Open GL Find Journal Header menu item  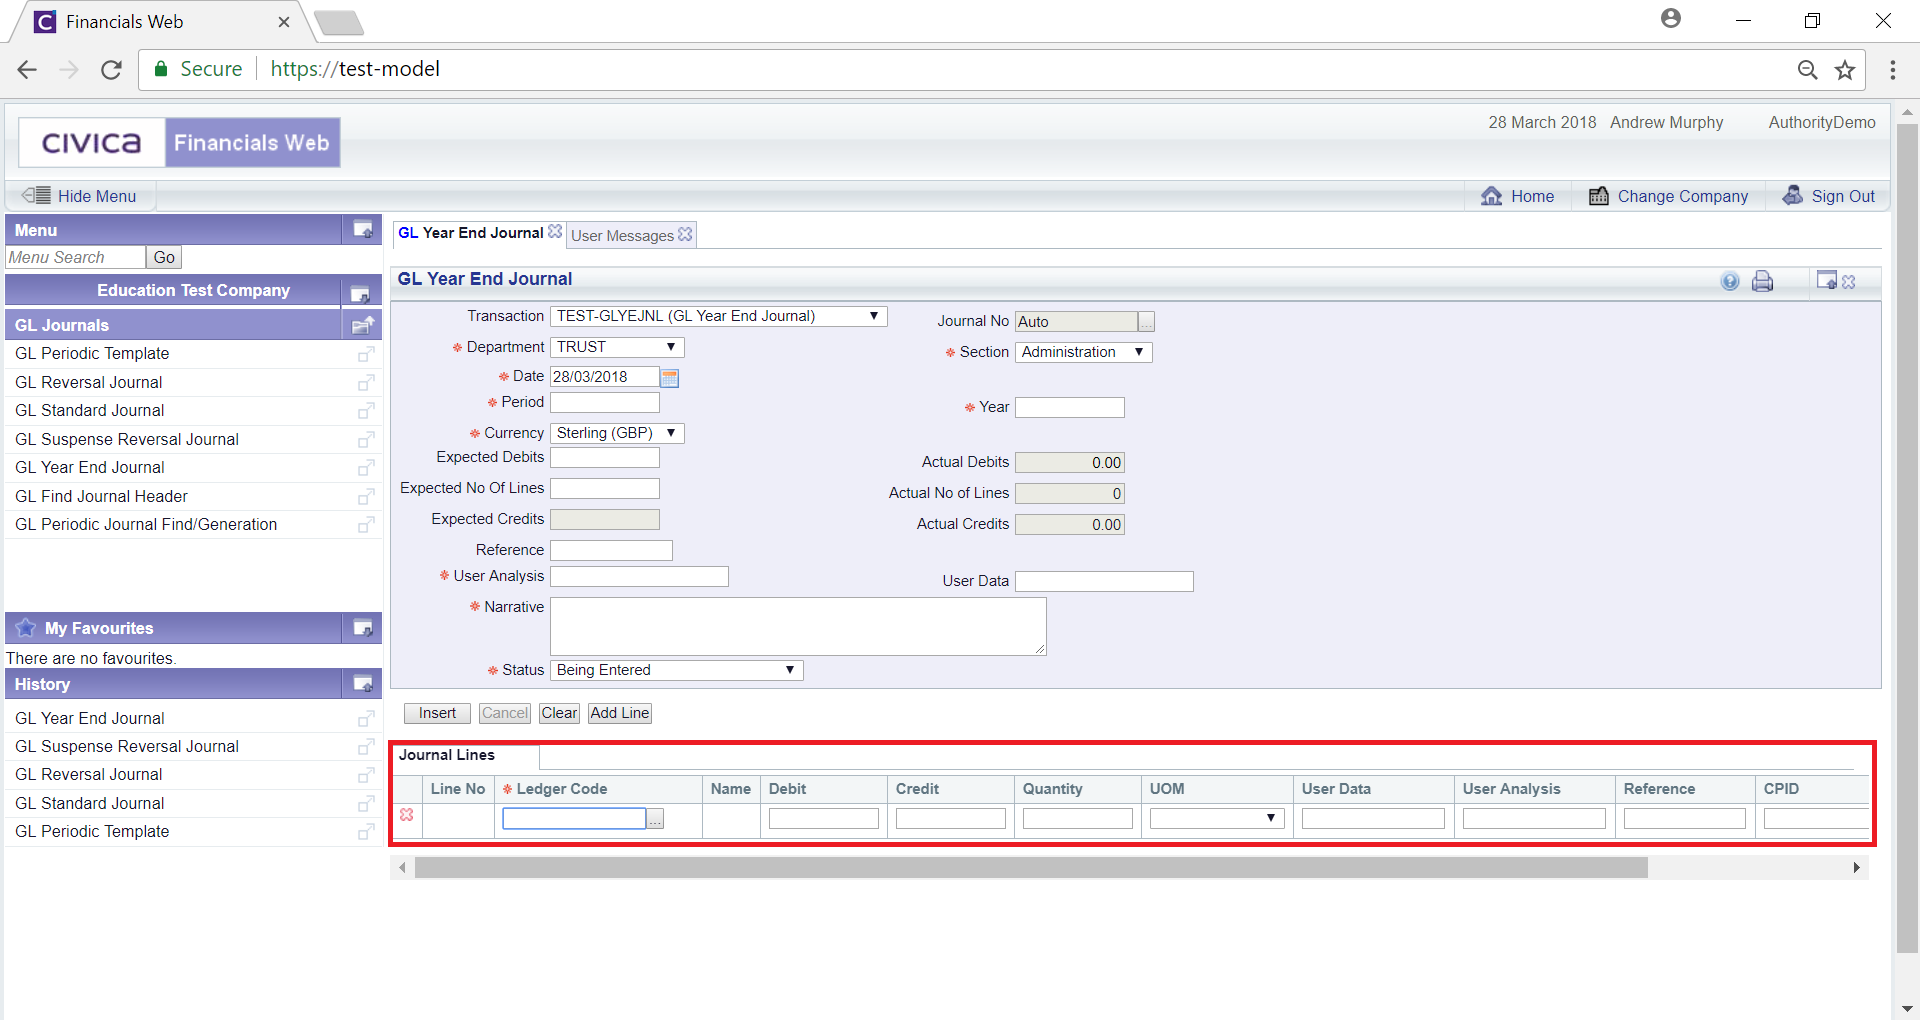[101, 496]
